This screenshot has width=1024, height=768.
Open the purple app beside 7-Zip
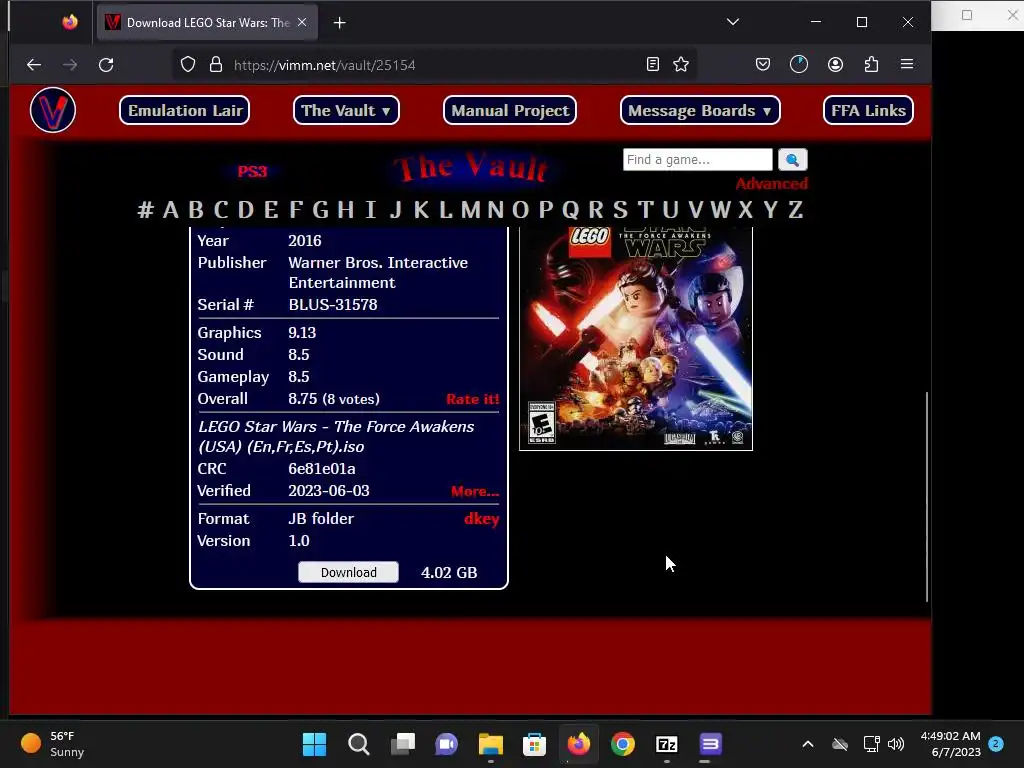click(x=710, y=744)
